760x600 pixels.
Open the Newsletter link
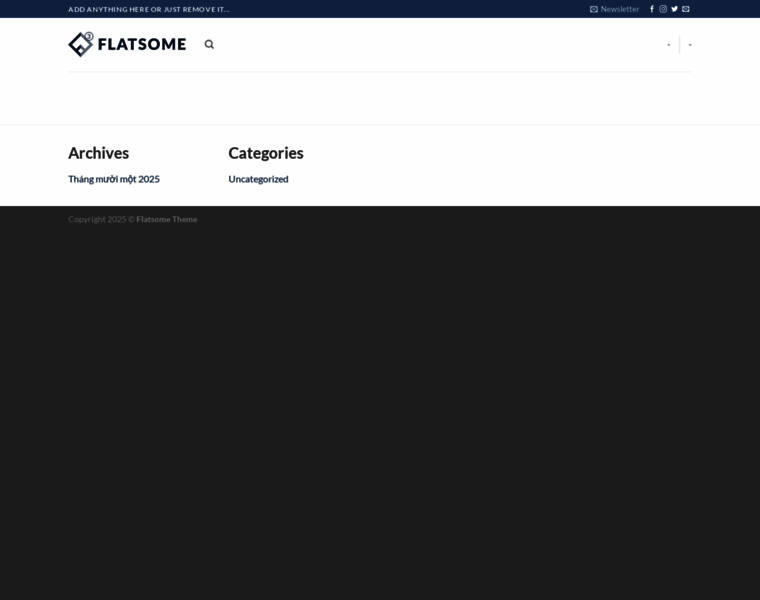pyautogui.click(x=615, y=9)
